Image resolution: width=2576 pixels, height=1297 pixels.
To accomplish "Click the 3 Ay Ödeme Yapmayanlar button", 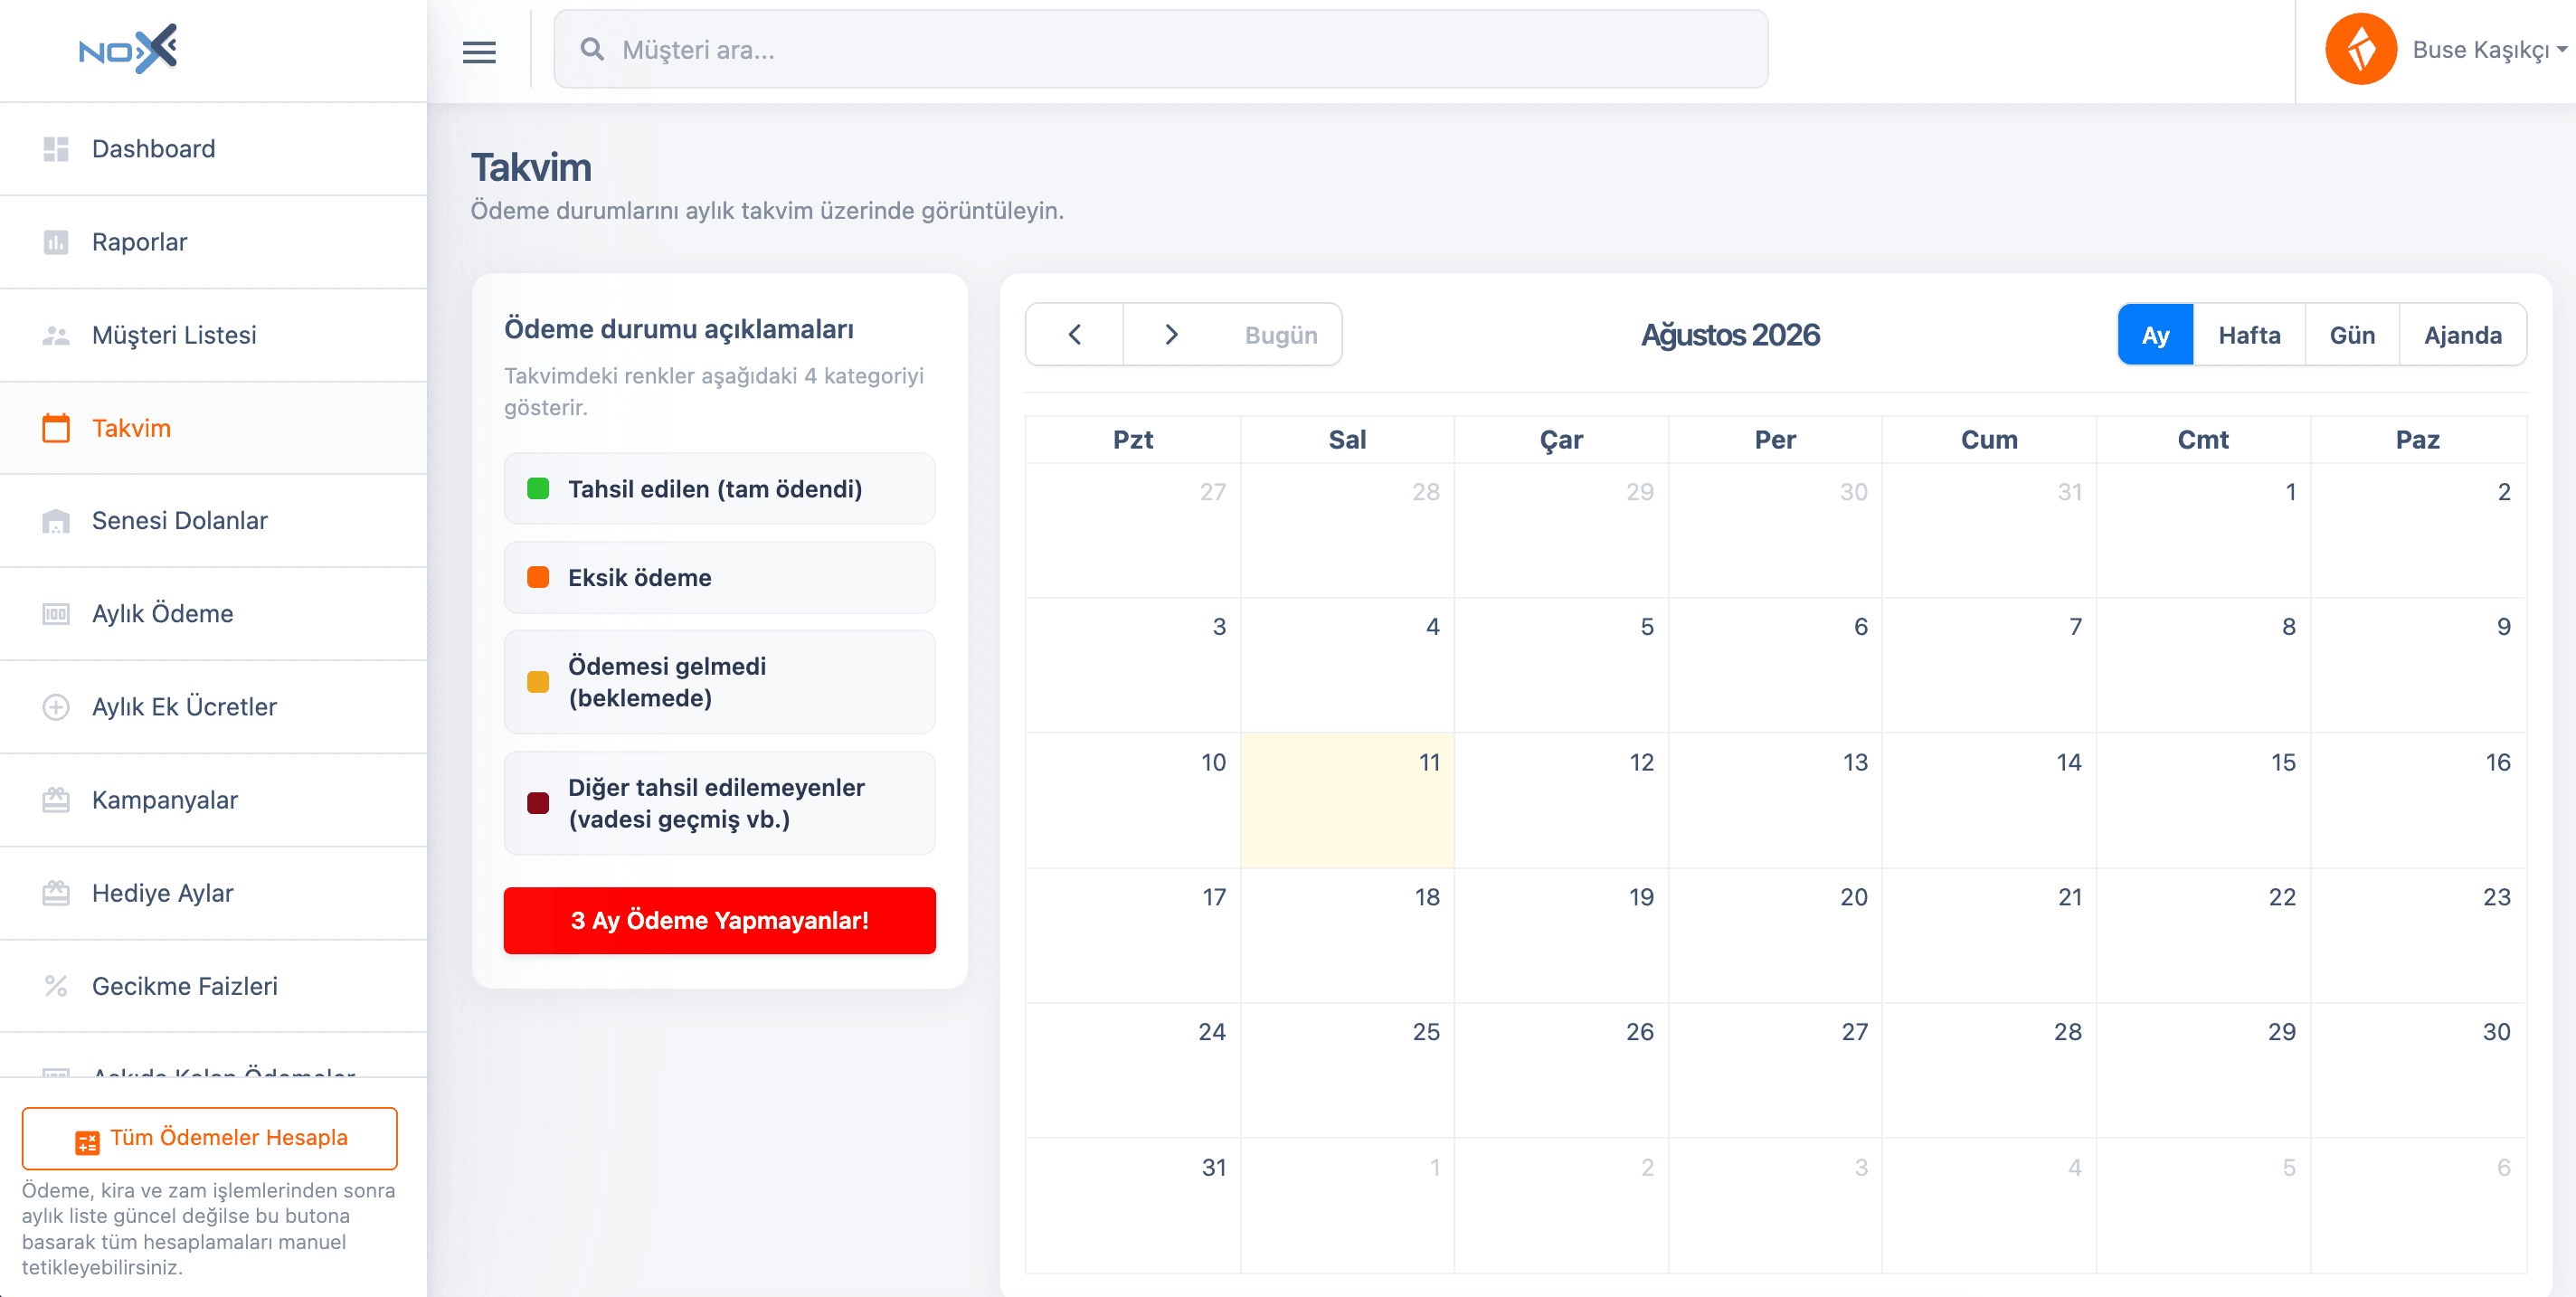I will coord(719,920).
